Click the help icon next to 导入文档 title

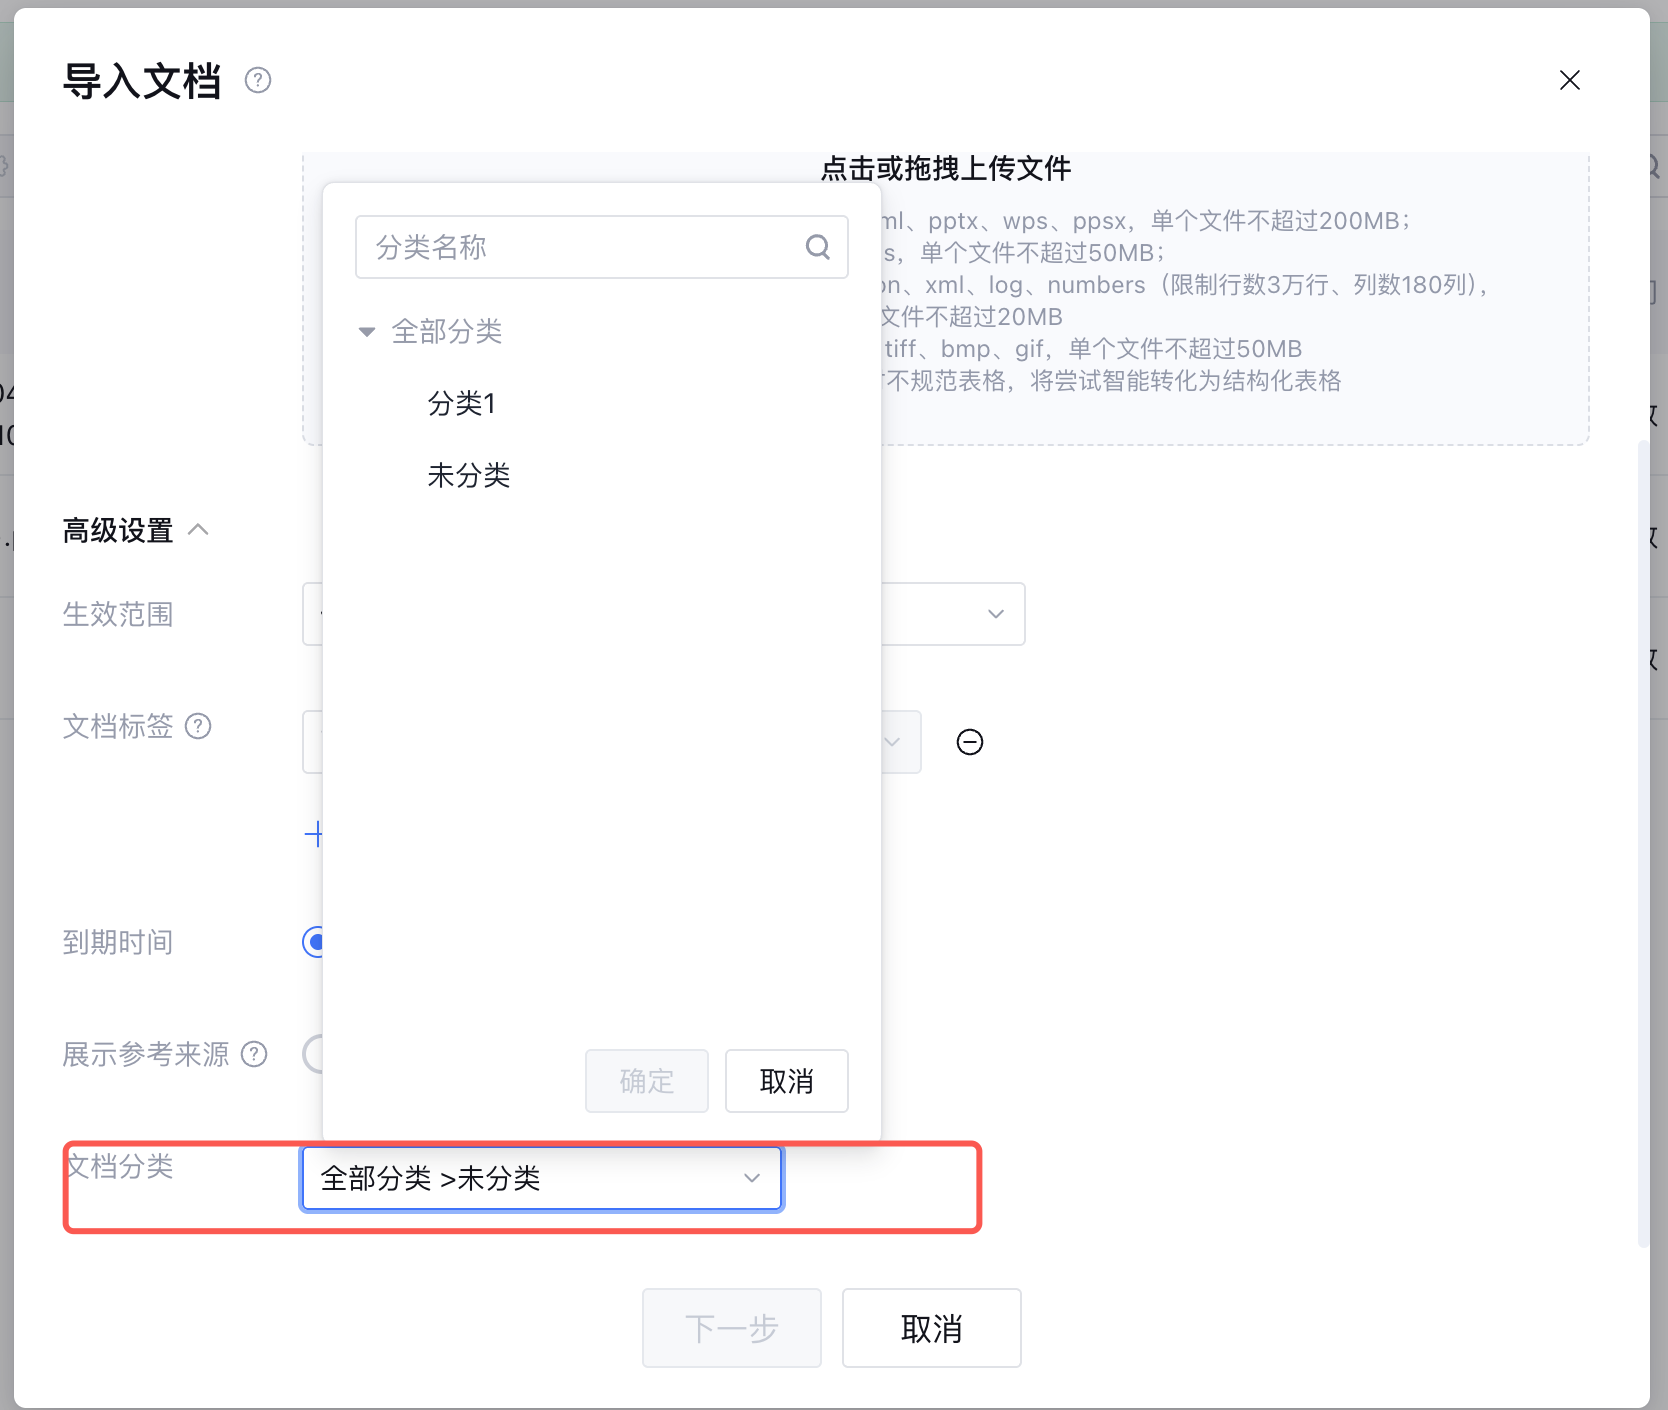[x=258, y=80]
